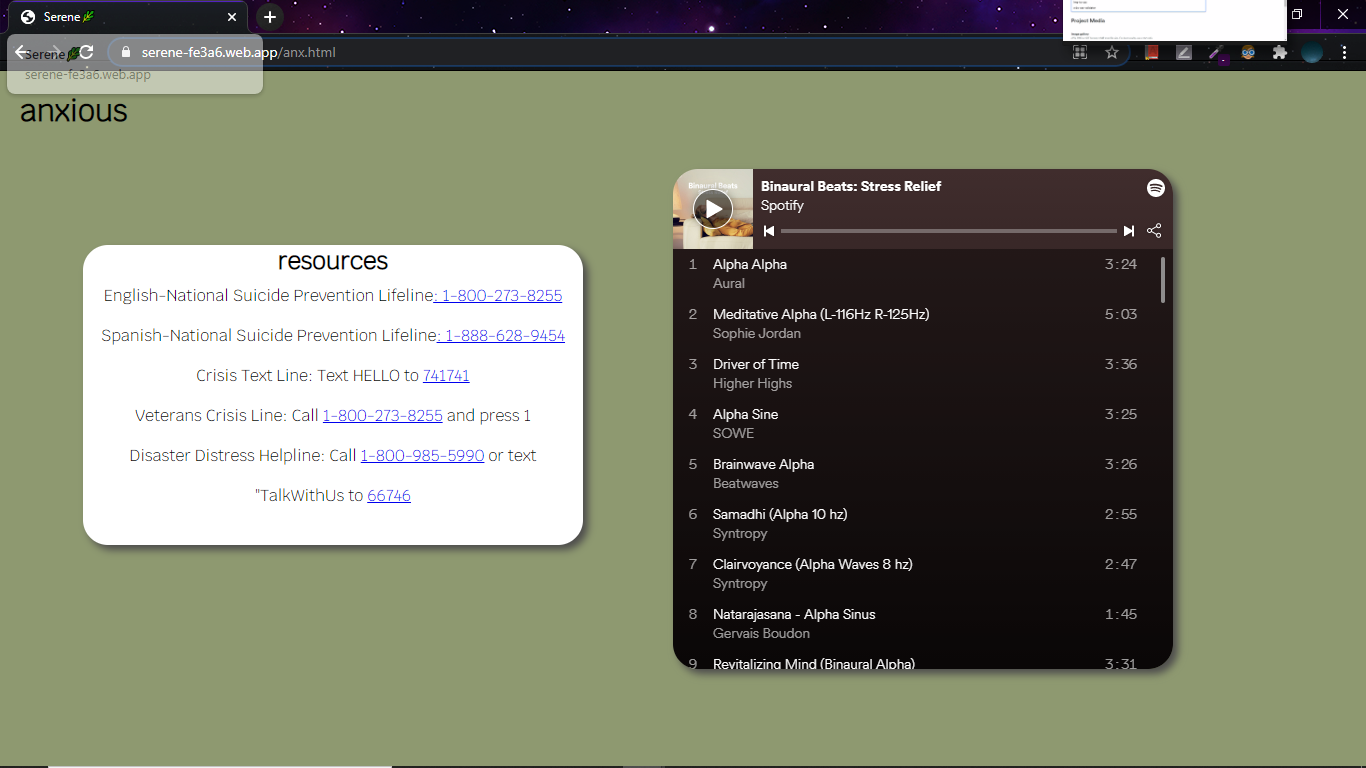Call English Lifeline link 1-800-273-8255
Viewport: 1366px width, 768px height.
click(x=498, y=296)
